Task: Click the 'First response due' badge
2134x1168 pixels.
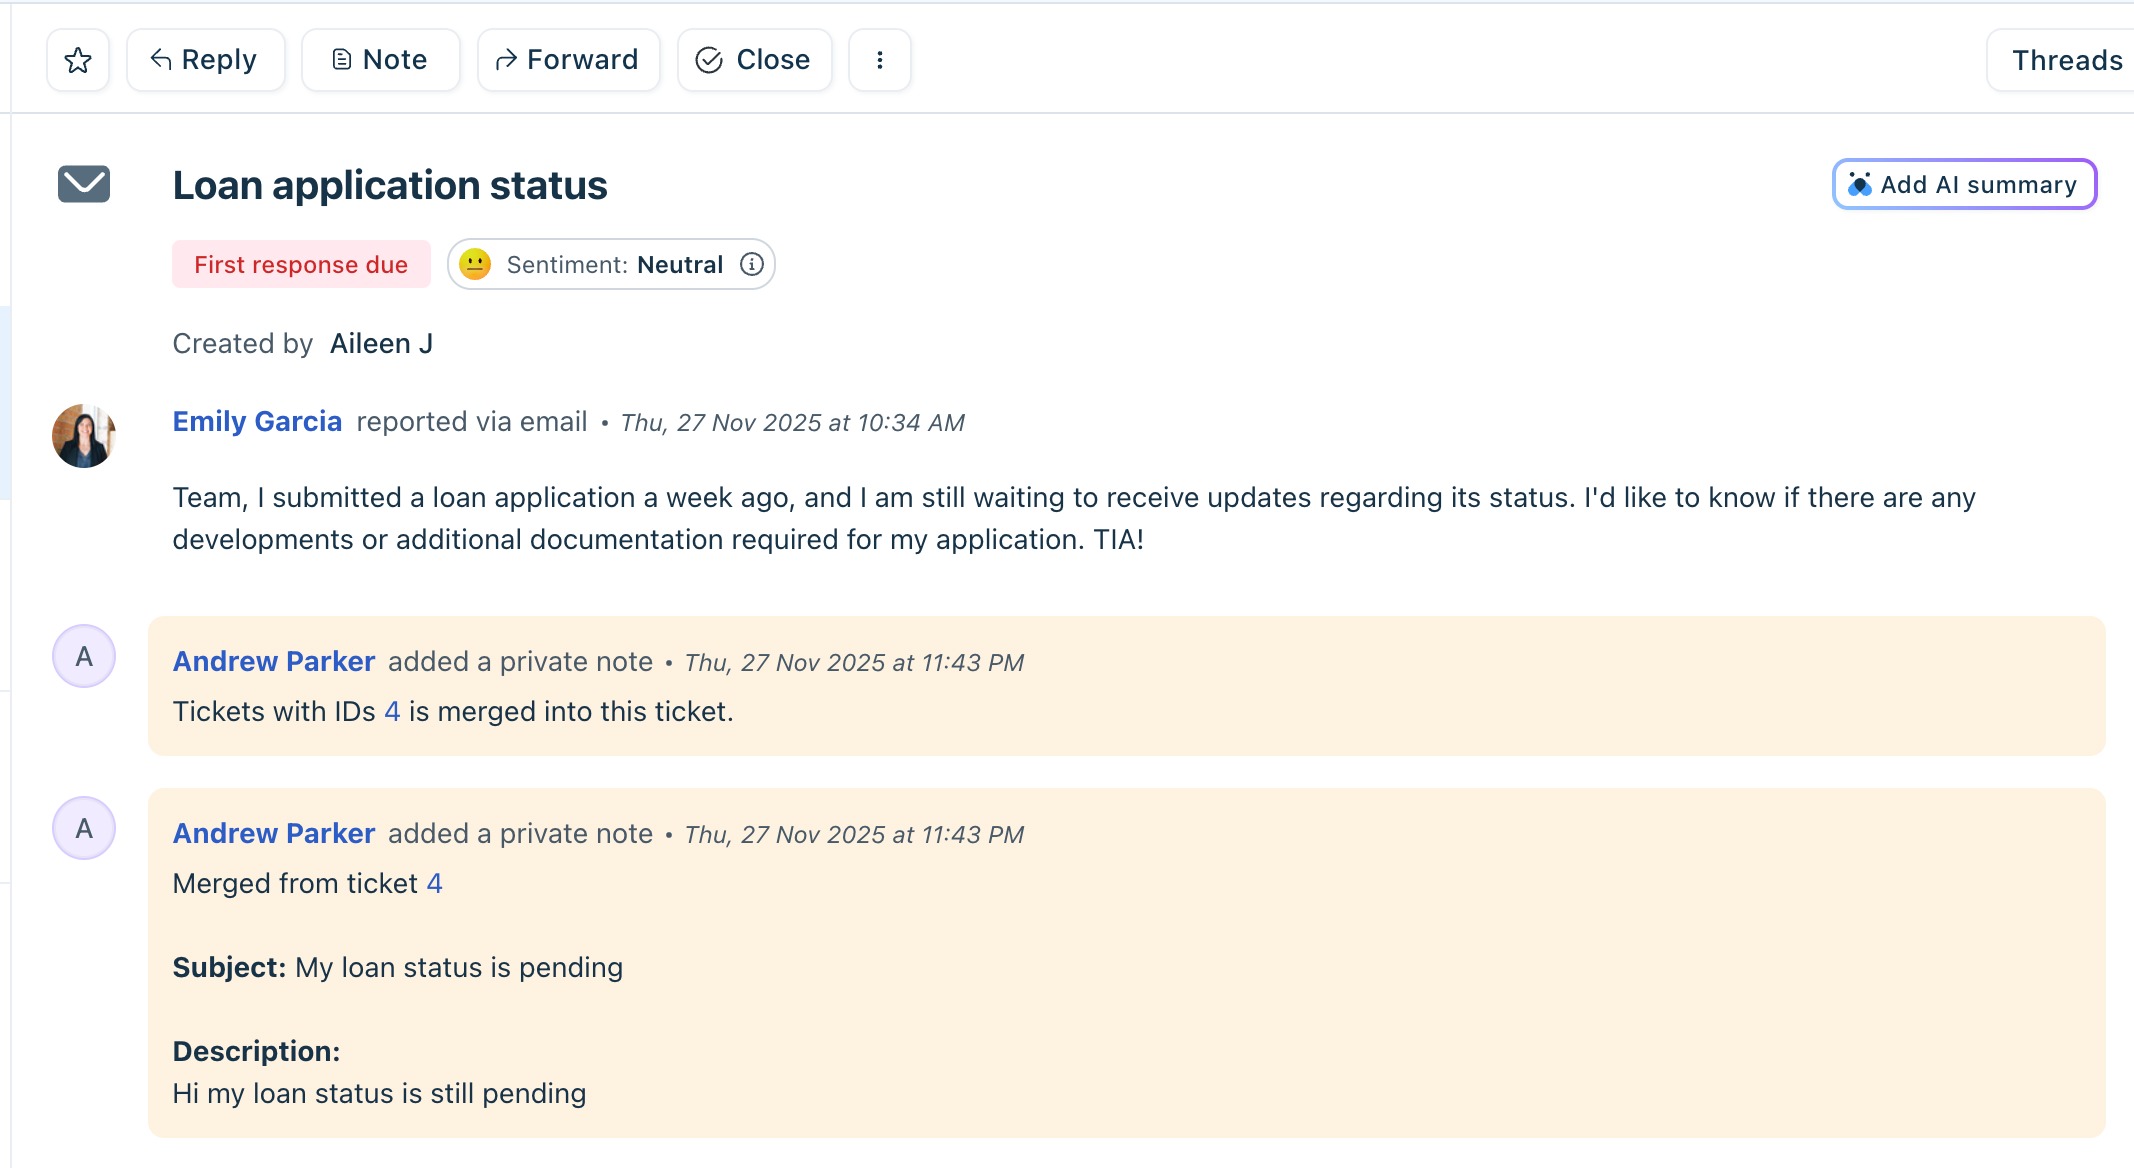Action: pyautogui.click(x=301, y=264)
